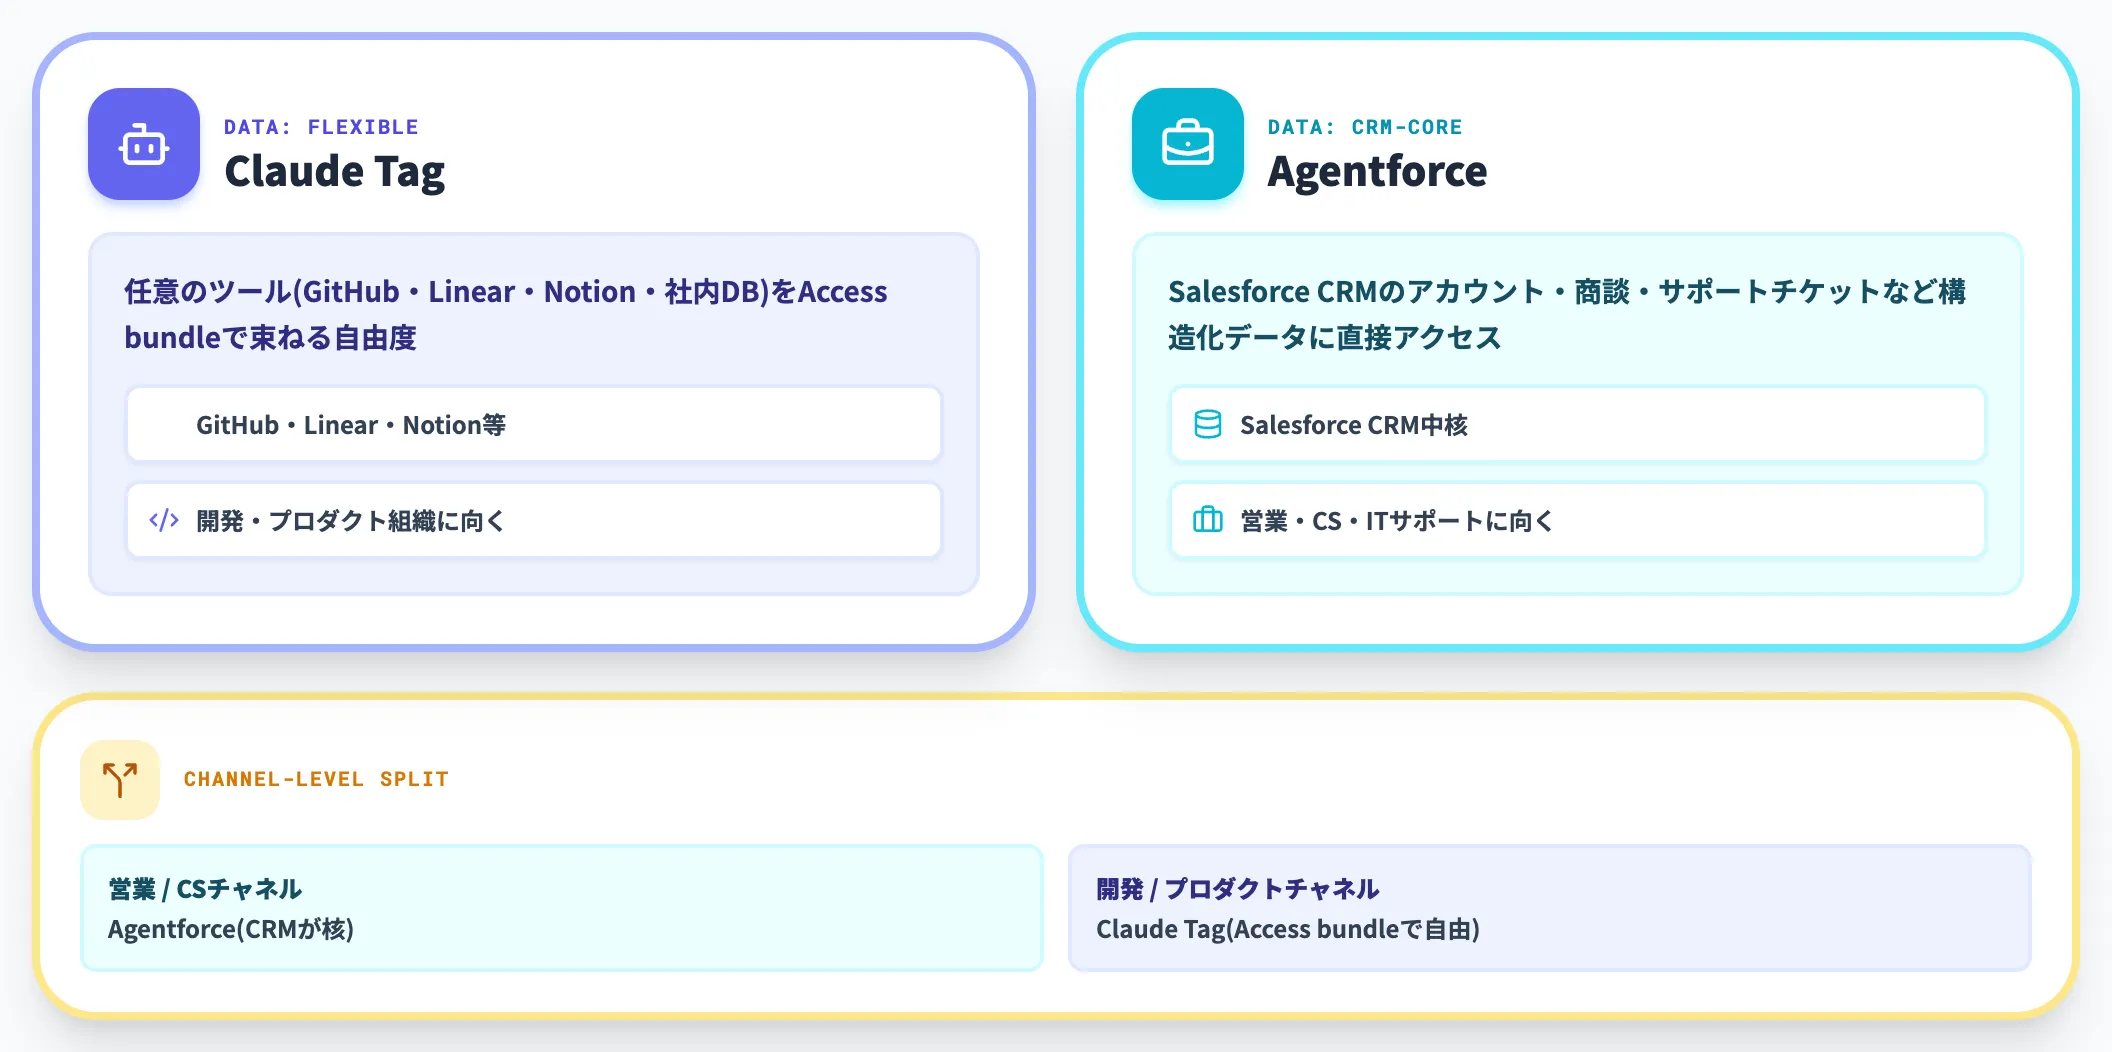Click the database icon beside Salesforce CRM中核

coord(1208,424)
